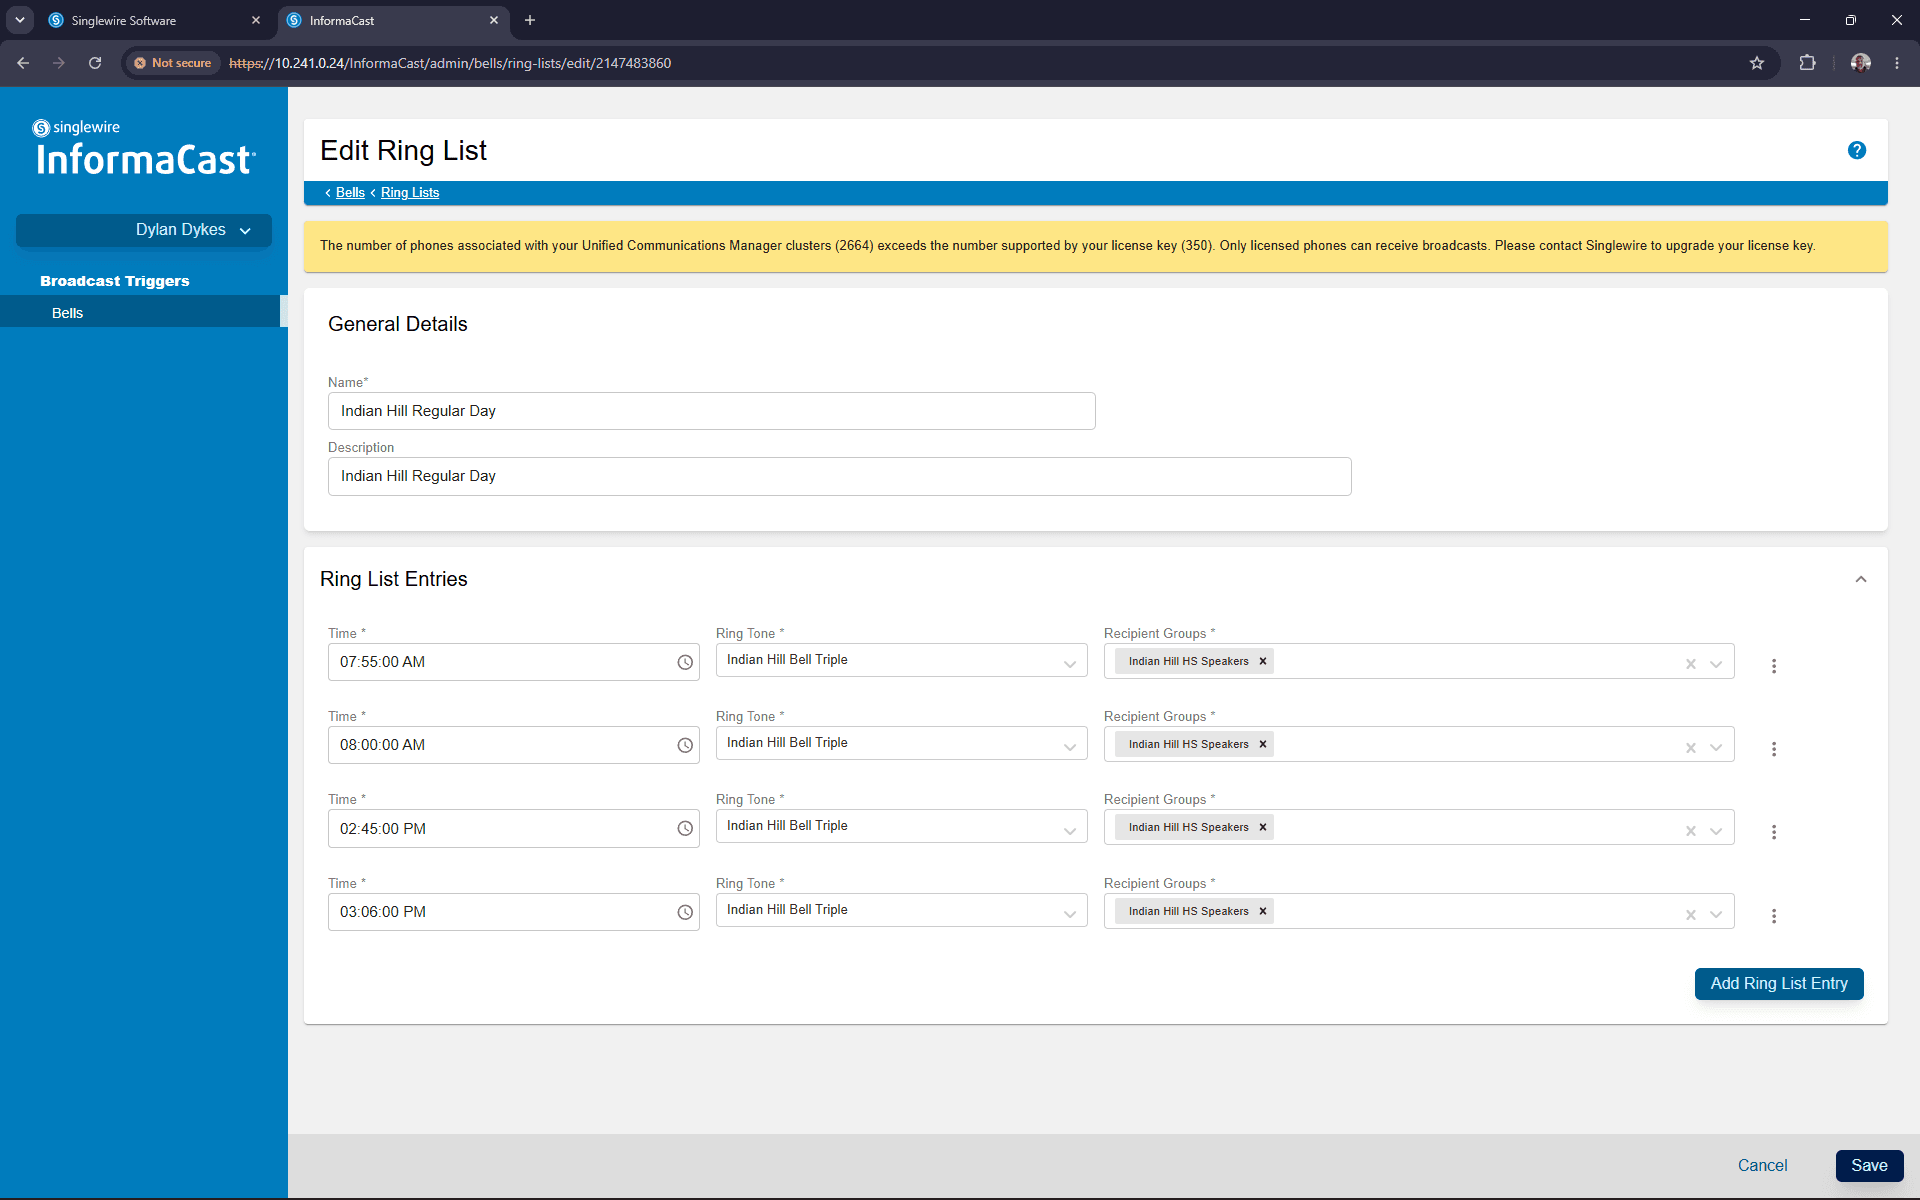
Task: Expand recipient groups dropdown for 08:00:00 AM entry
Action: pyautogui.click(x=1716, y=747)
